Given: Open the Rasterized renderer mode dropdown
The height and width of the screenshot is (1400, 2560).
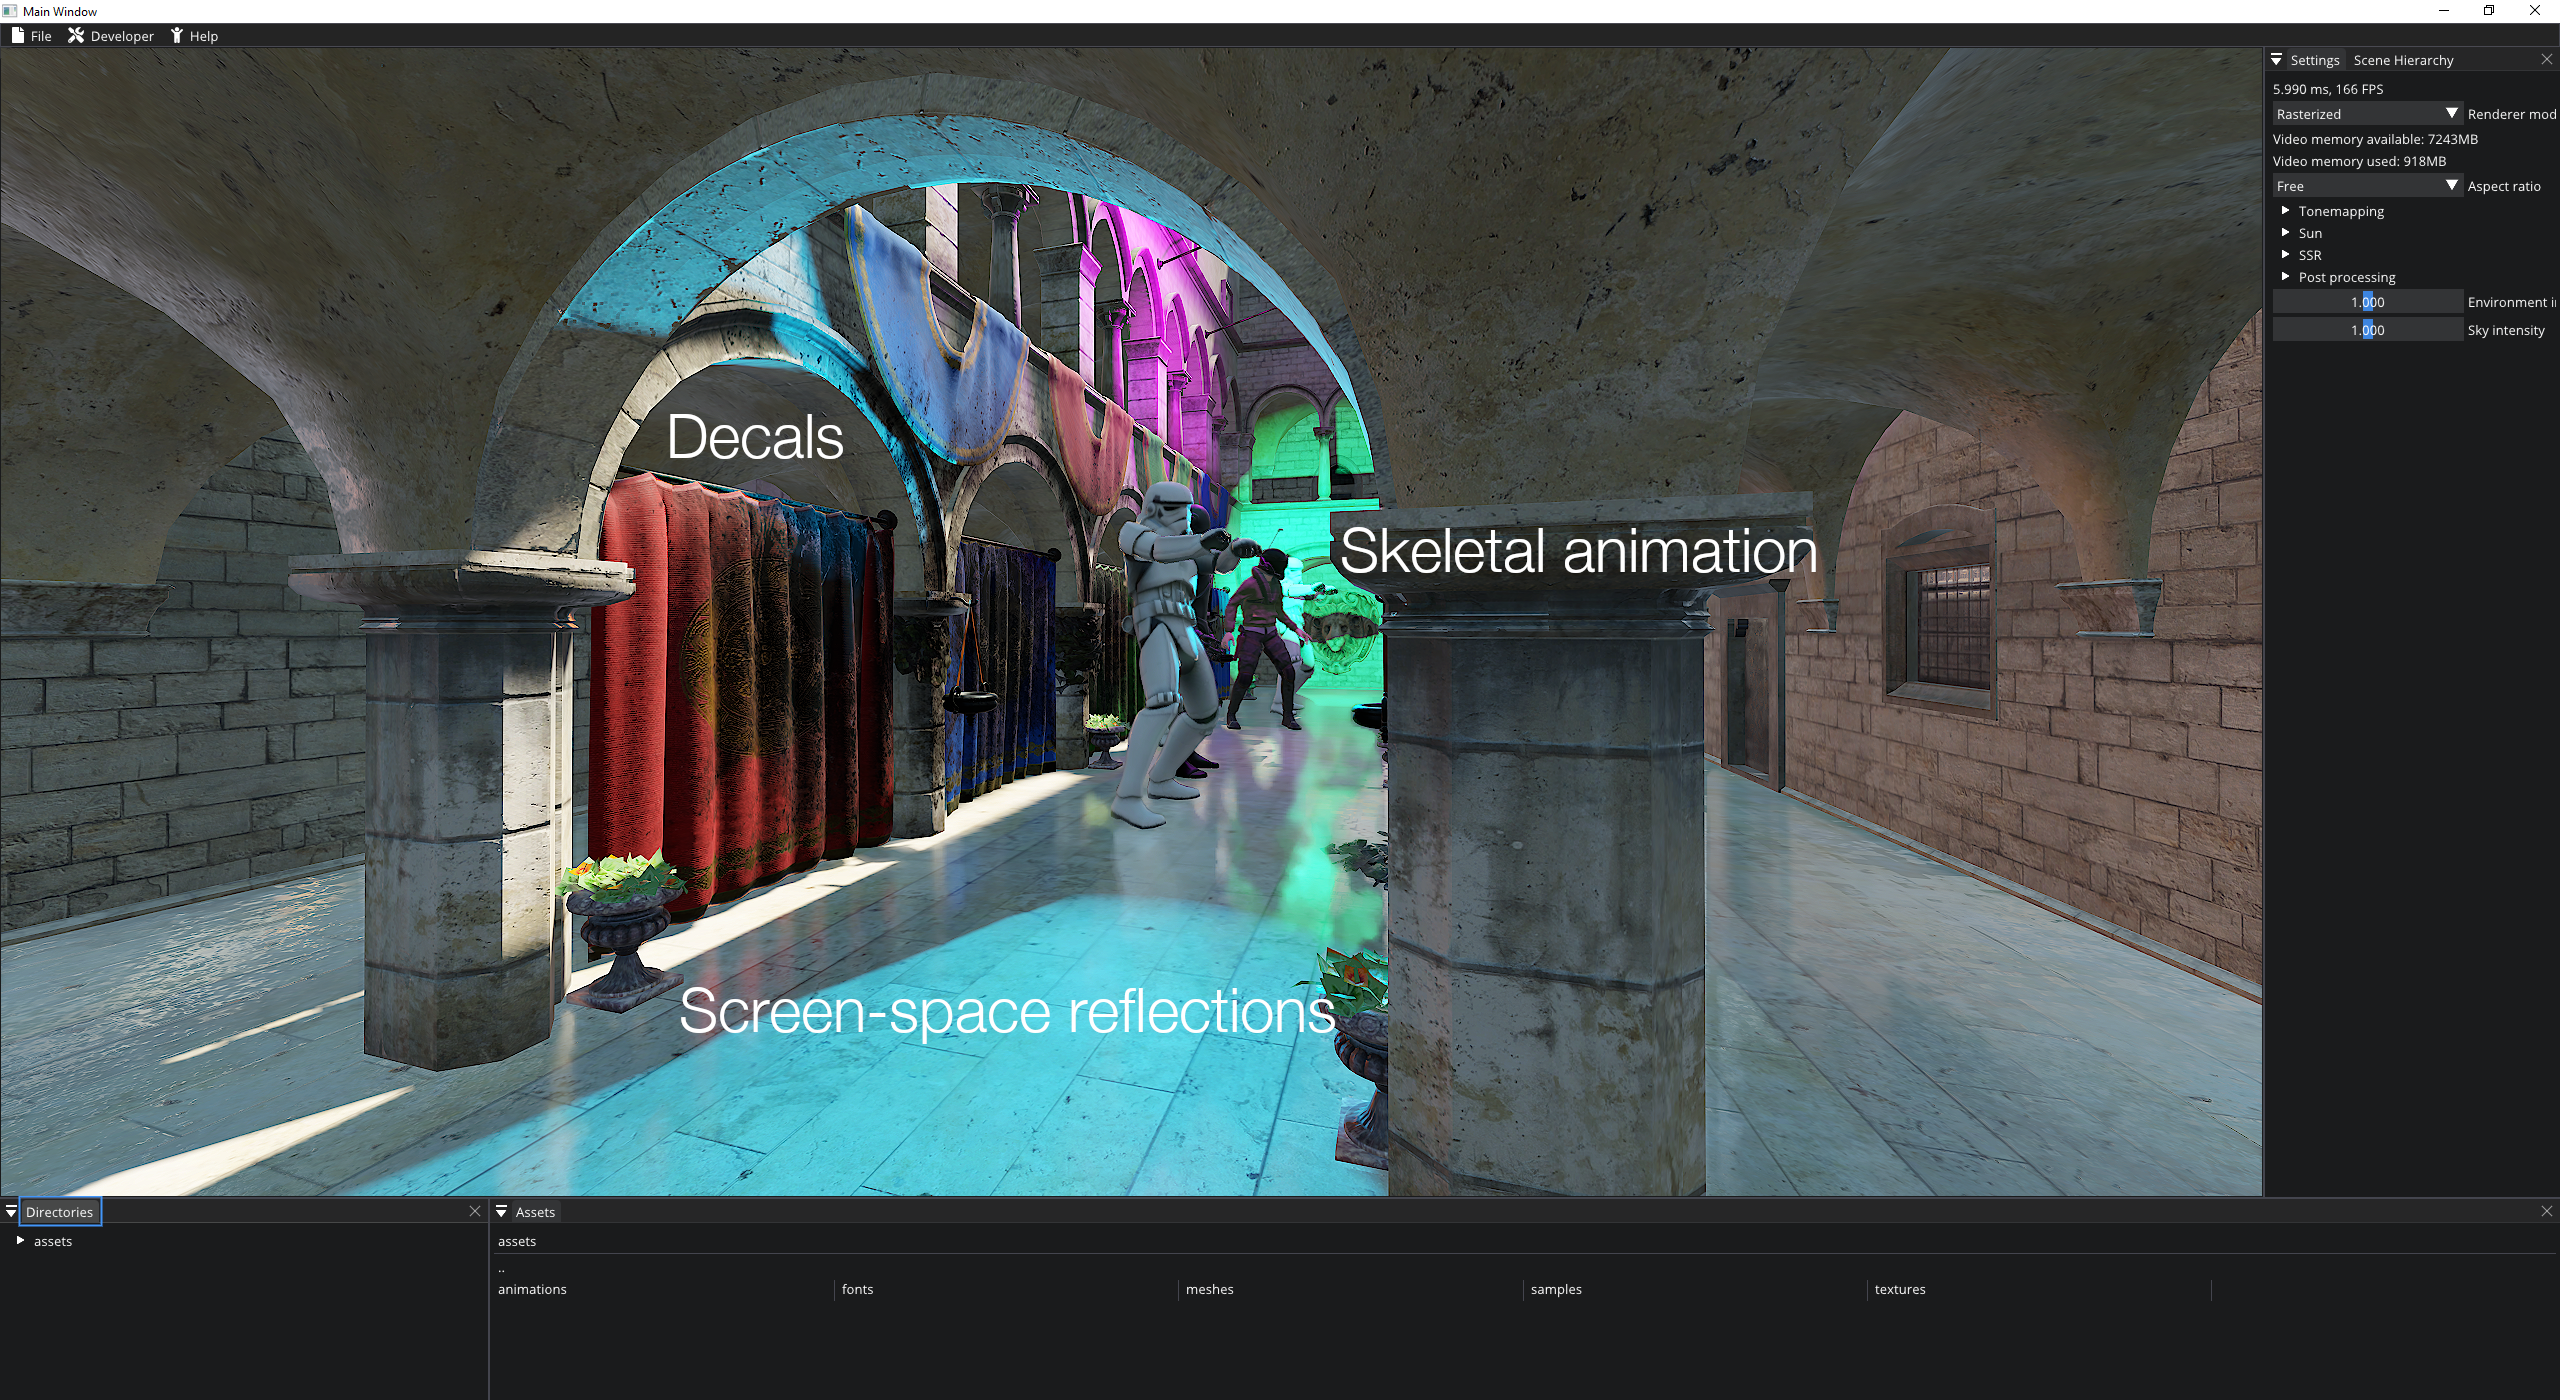Looking at the screenshot, I should [x=2366, y=114].
